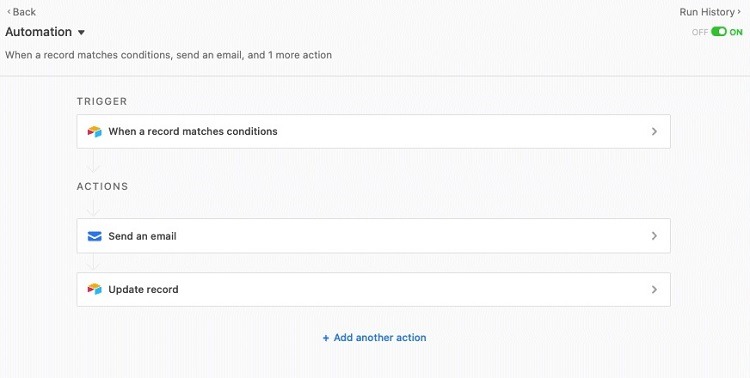Image resolution: width=750 pixels, height=378 pixels.
Task: Toggle the green automation on/off switch
Action: pos(718,32)
